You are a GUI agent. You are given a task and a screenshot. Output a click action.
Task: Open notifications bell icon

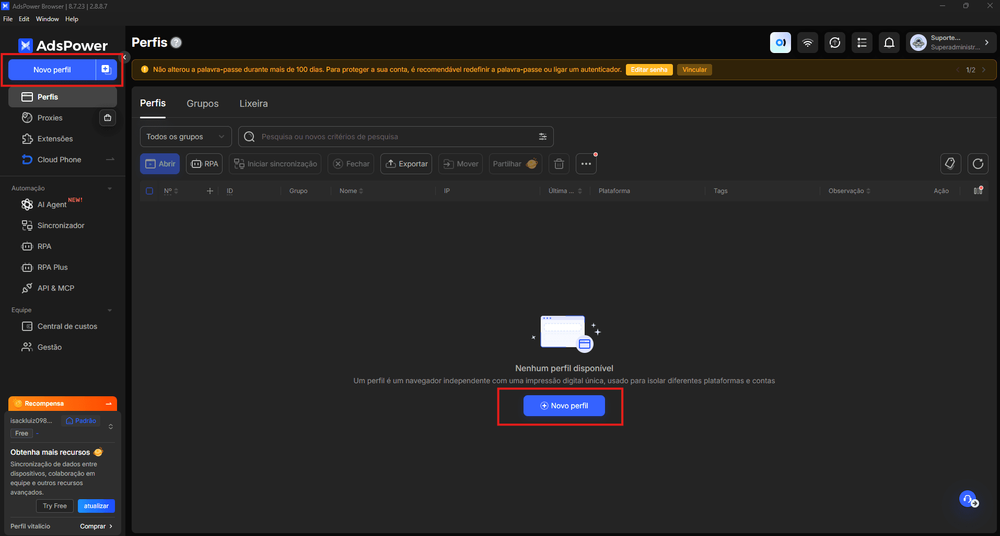(x=889, y=43)
